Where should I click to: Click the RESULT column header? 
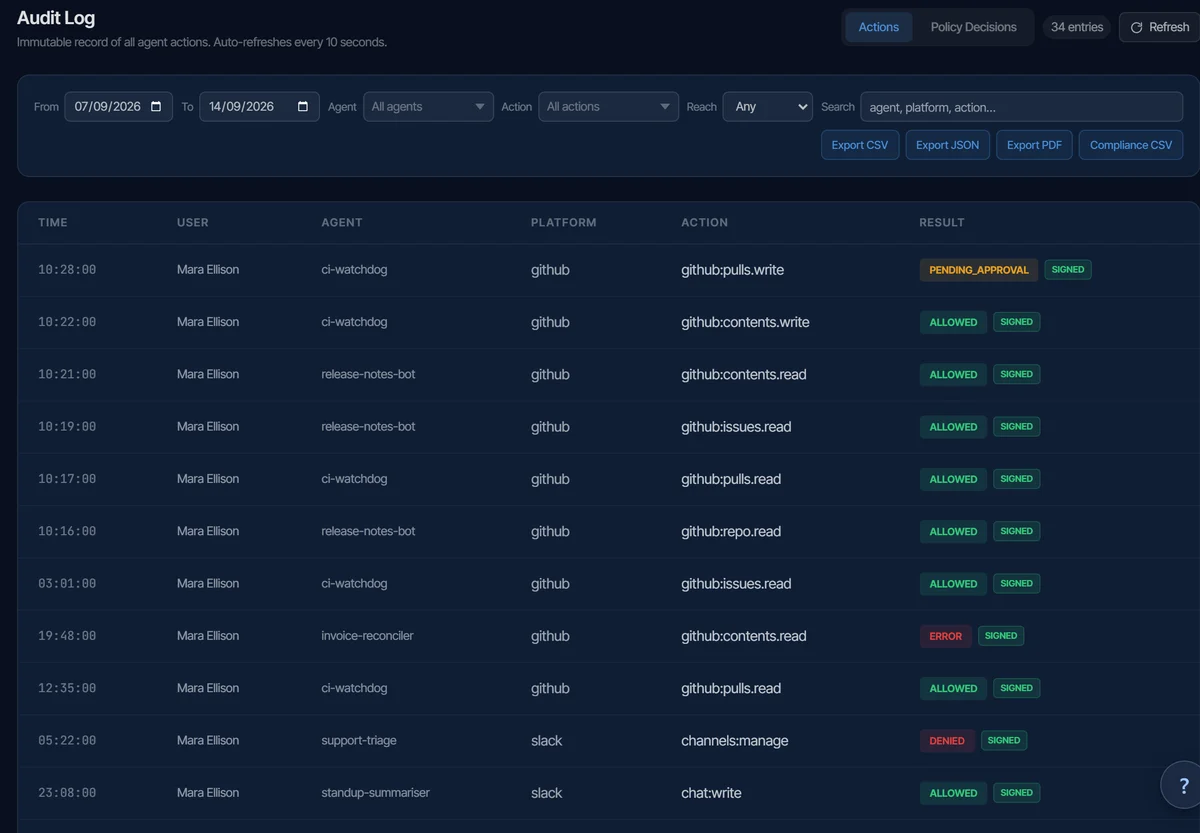click(942, 223)
